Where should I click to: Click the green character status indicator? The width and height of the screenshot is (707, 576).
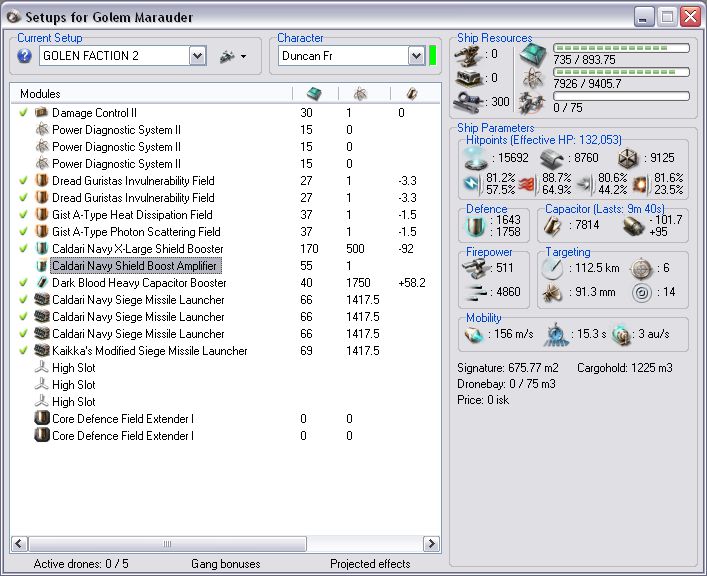433,56
